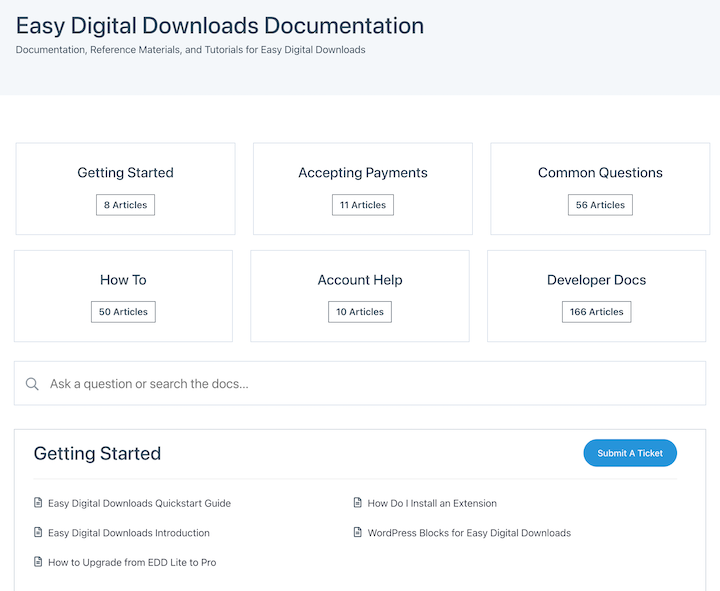The image size is (720, 591).
Task: Open the Common Questions category card
Action: point(600,189)
